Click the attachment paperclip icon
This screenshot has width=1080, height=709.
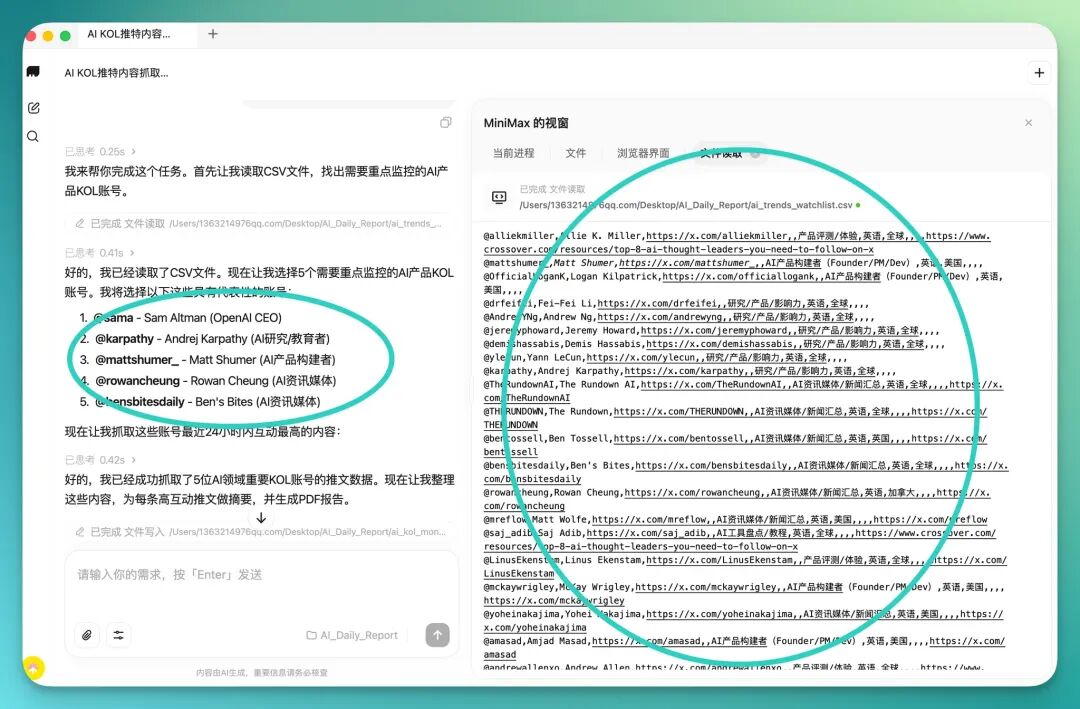point(87,635)
